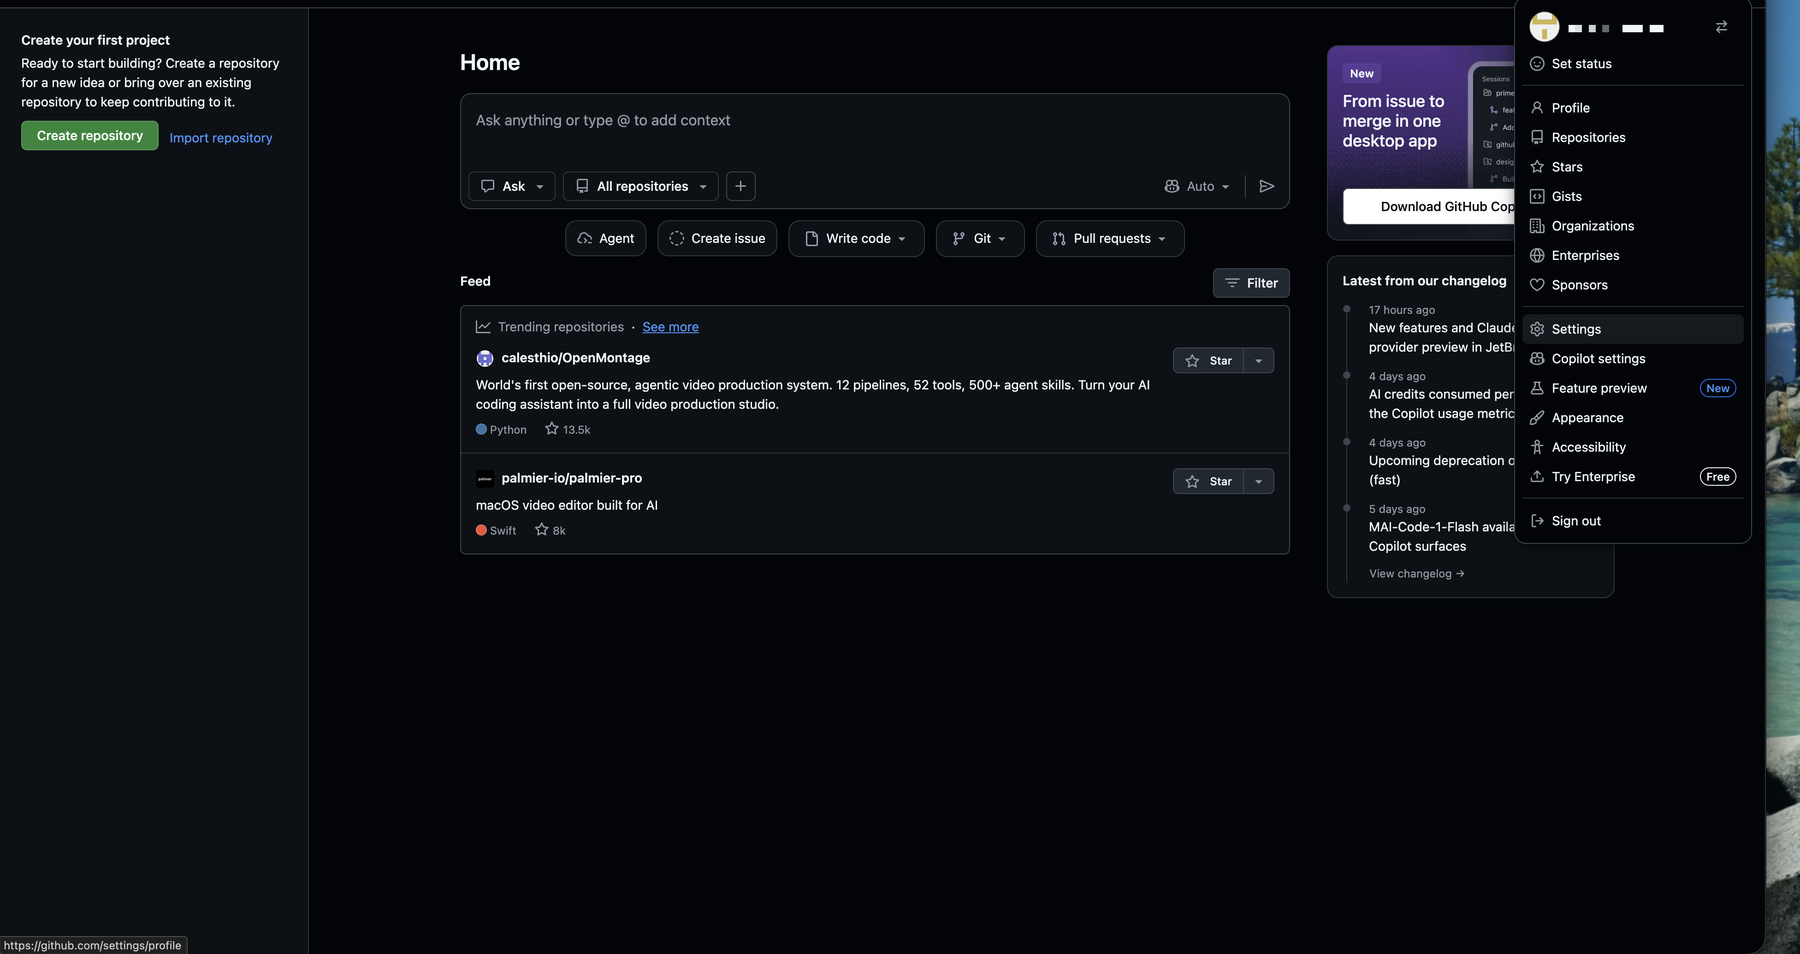
Task: Click the New badge on Feature preview
Action: [1718, 388]
